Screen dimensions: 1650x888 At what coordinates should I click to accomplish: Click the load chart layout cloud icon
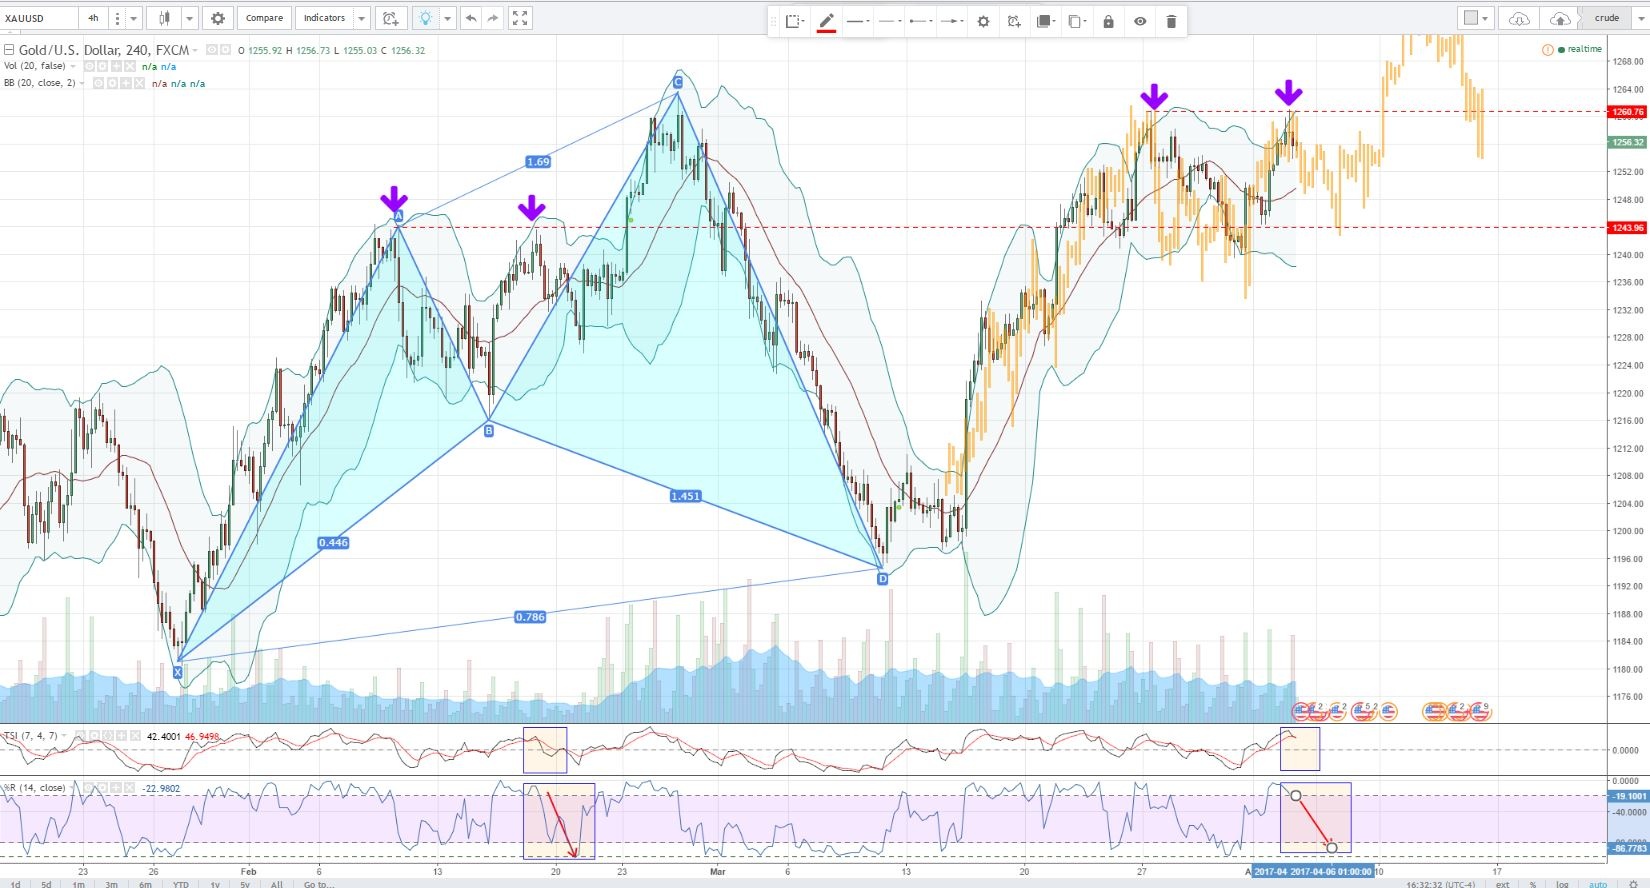coord(1518,18)
